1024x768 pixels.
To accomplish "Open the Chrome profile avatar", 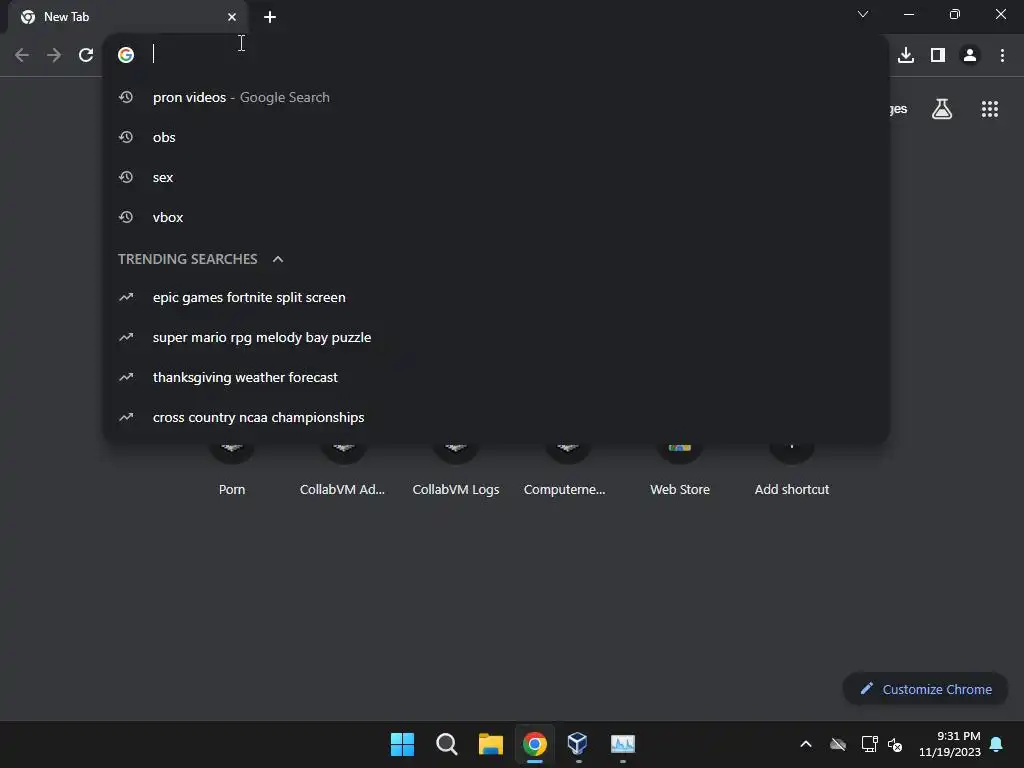I will 970,56.
